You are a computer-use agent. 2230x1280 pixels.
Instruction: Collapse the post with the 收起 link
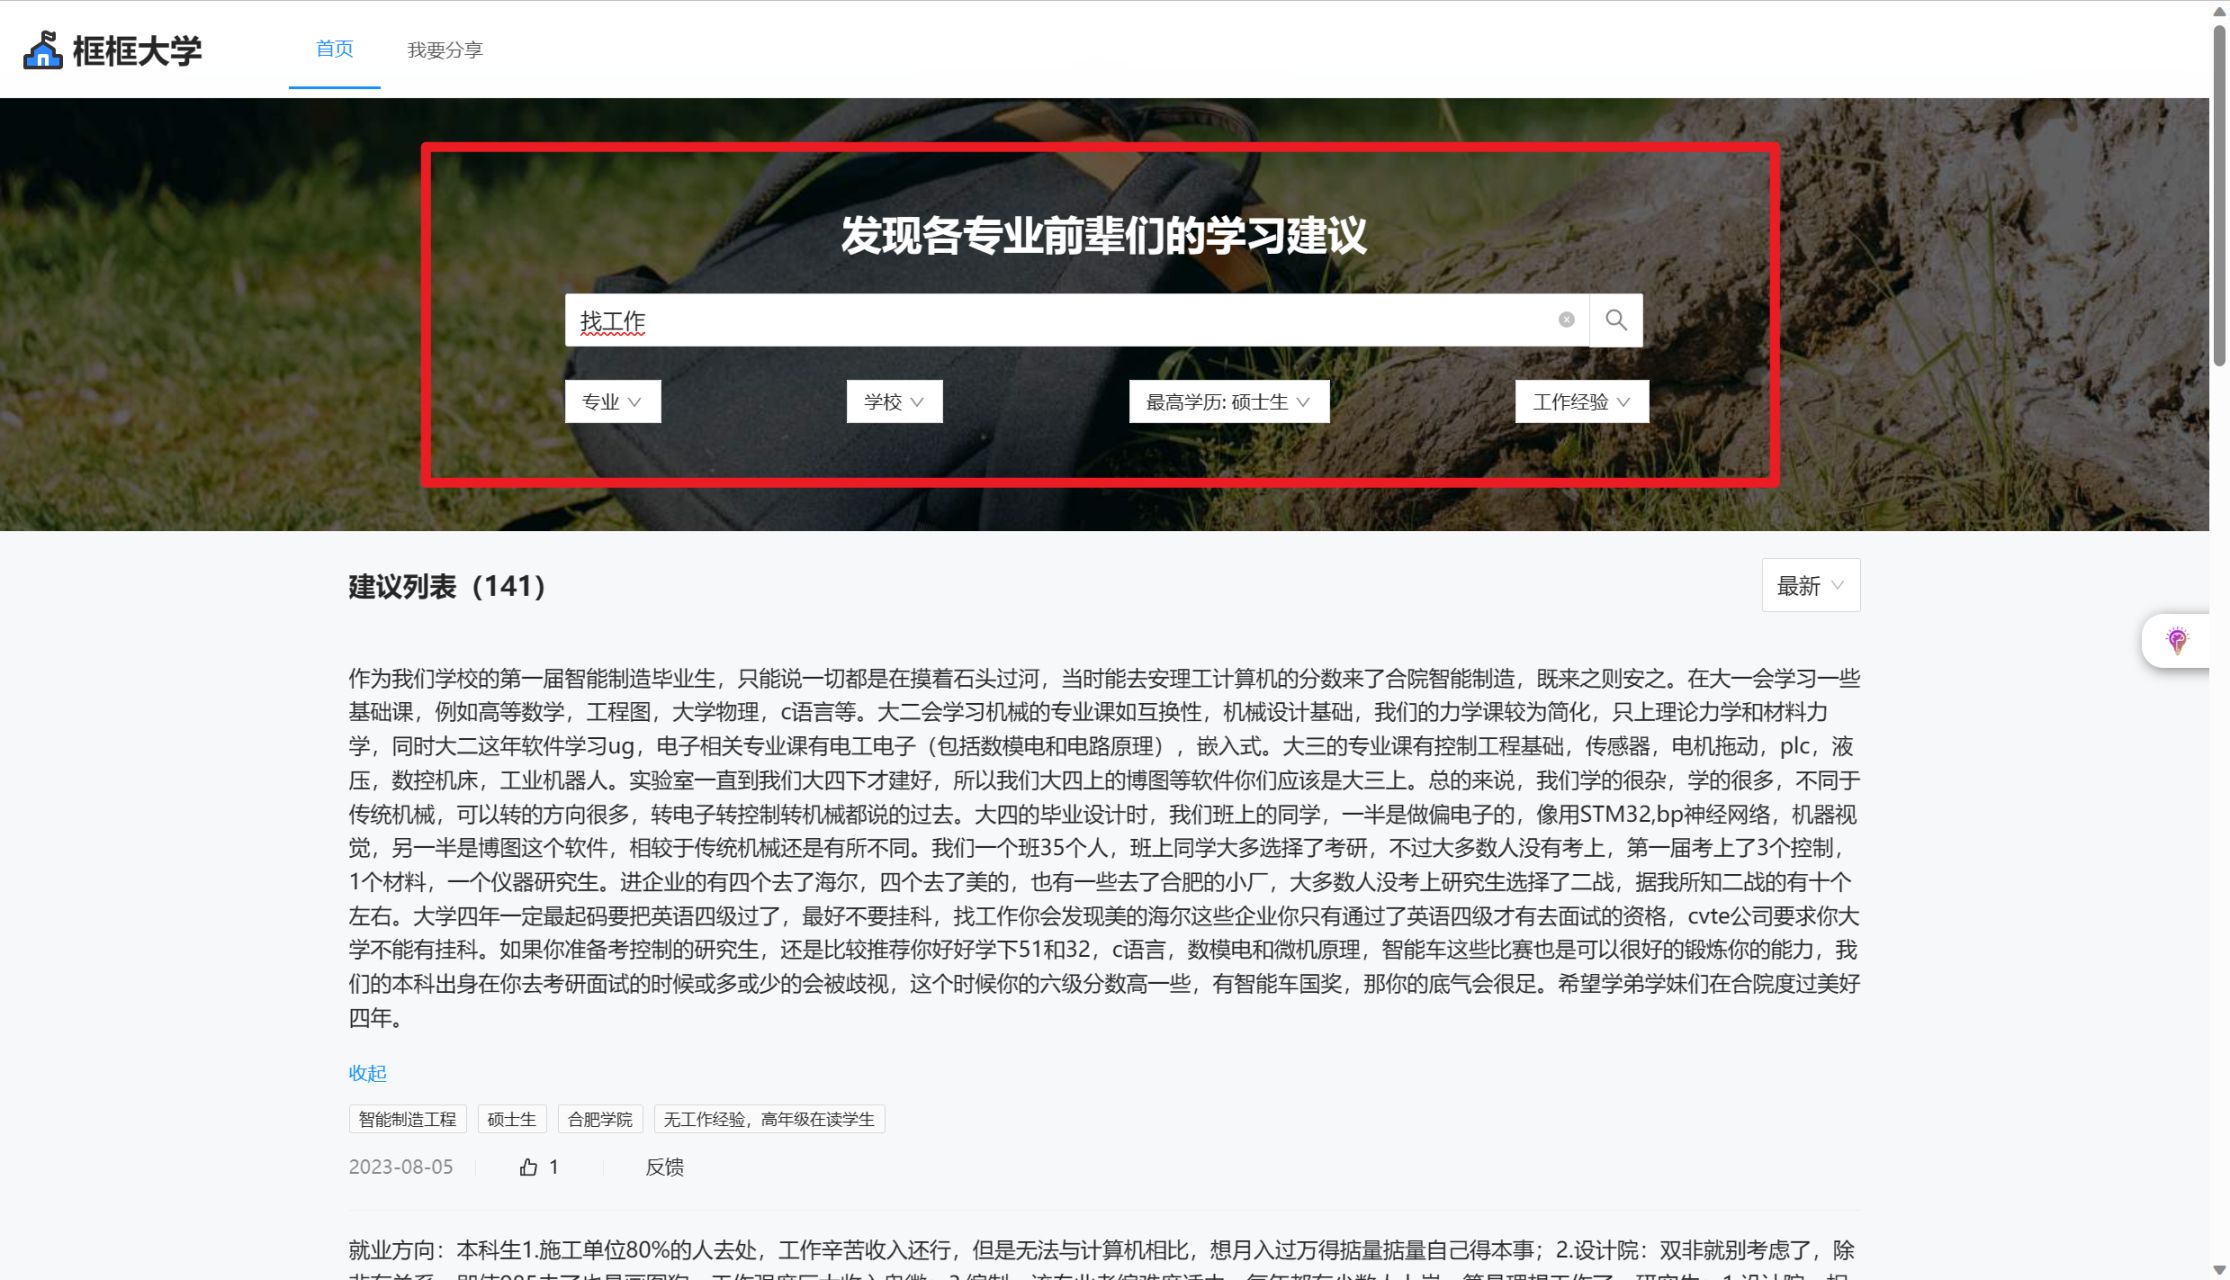pos(367,1073)
